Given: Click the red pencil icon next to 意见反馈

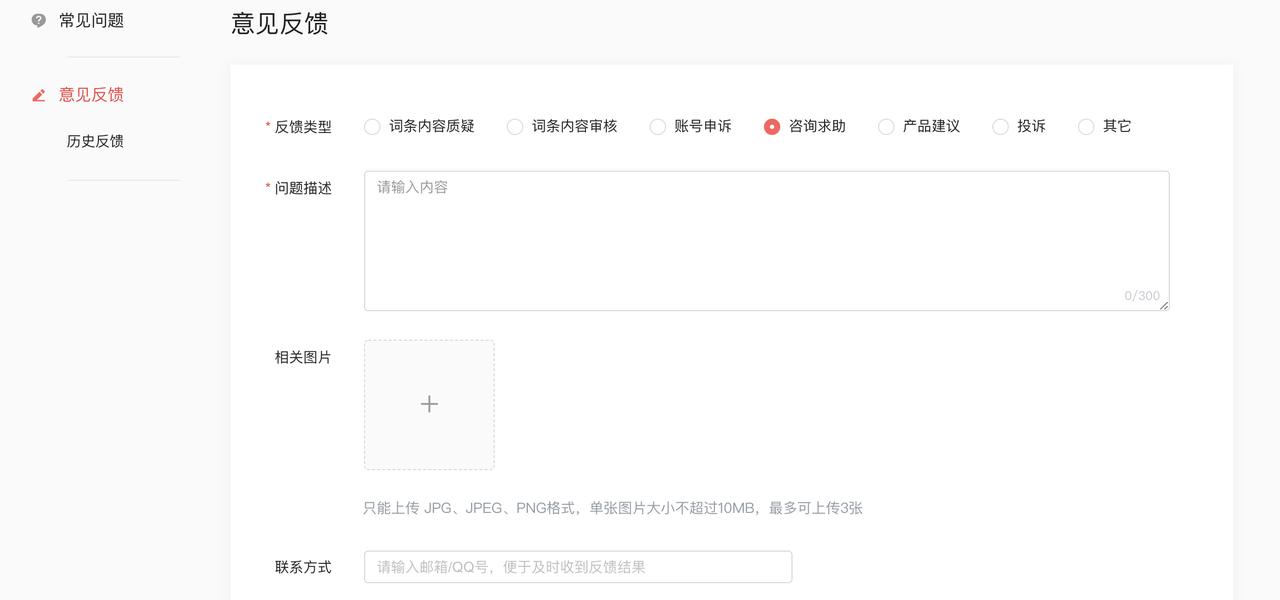Looking at the screenshot, I should click(38, 94).
